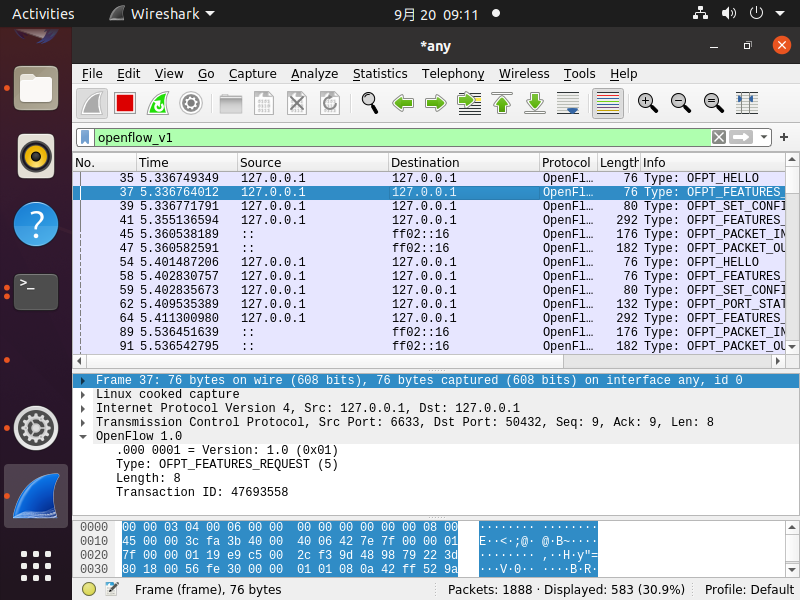Open Activities overview
Screen dimensions: 800x600
coord(43,14)
